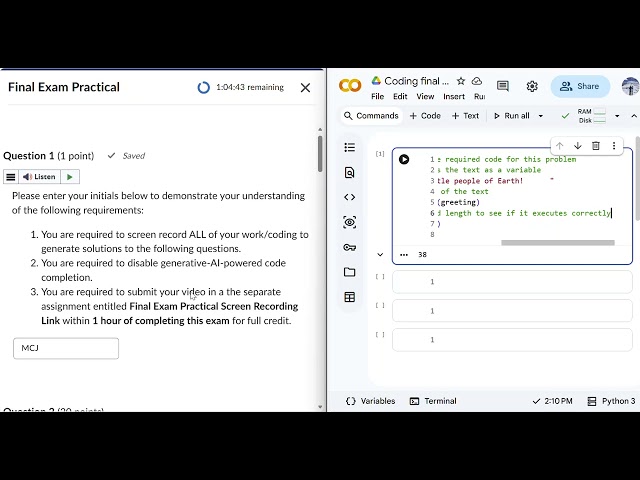Collapse the Colab header with chevron

(x=634, y=116)
